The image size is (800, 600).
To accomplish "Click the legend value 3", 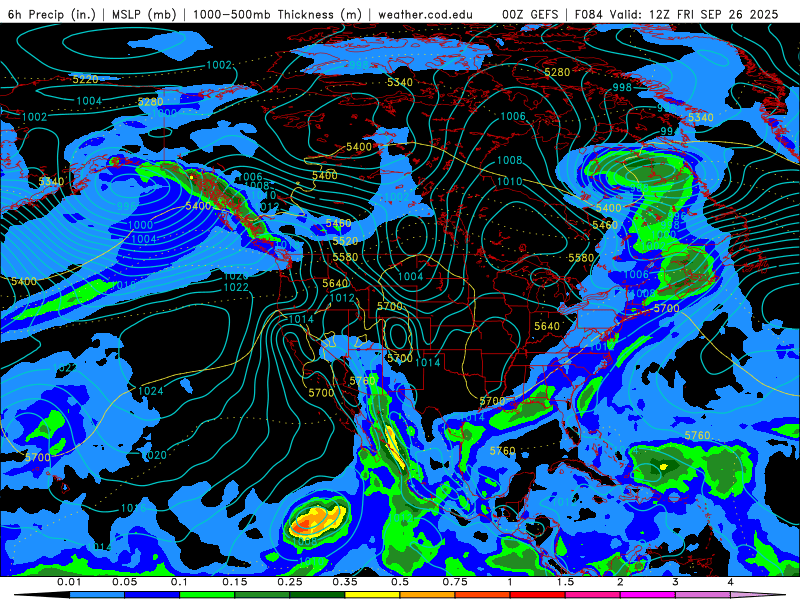I will pos(676,582).
